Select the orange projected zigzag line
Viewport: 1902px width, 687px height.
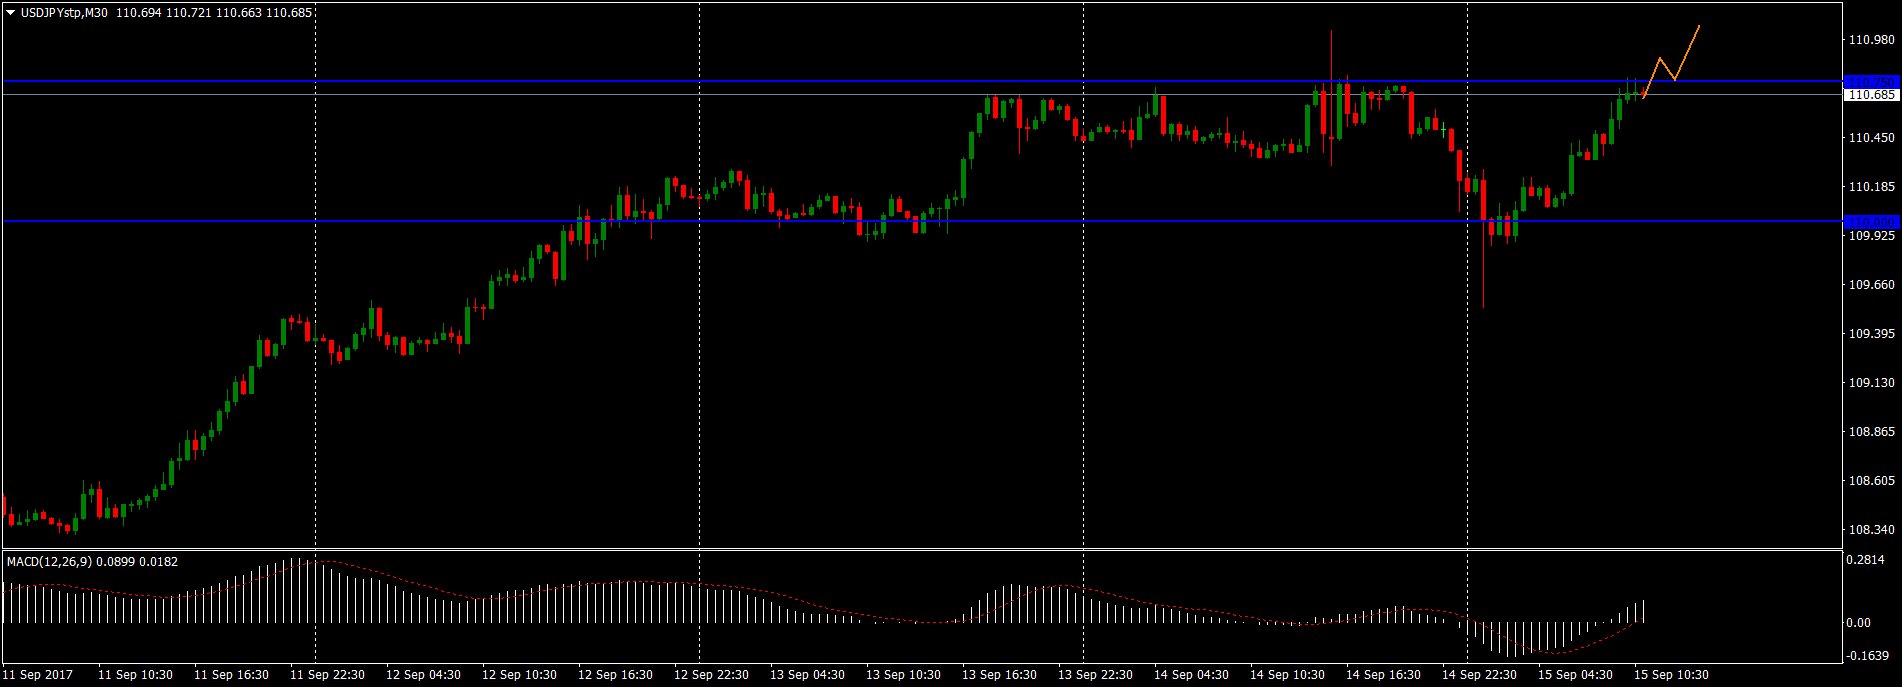[x=1673, y=56]
